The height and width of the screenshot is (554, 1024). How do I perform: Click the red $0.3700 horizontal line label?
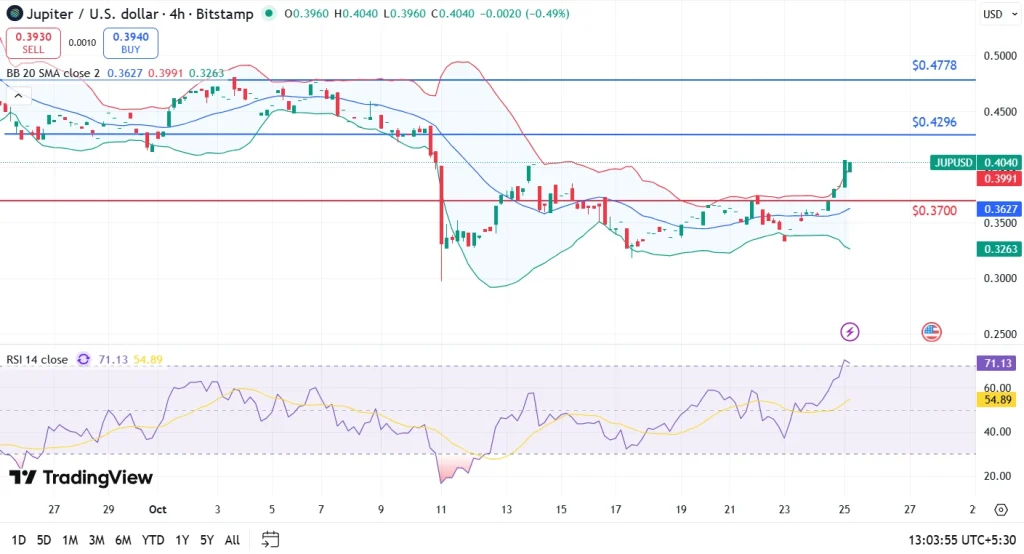[934, 211]
